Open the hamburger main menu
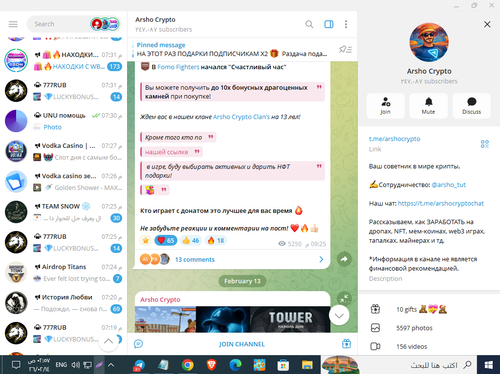 tap(13, 24)
